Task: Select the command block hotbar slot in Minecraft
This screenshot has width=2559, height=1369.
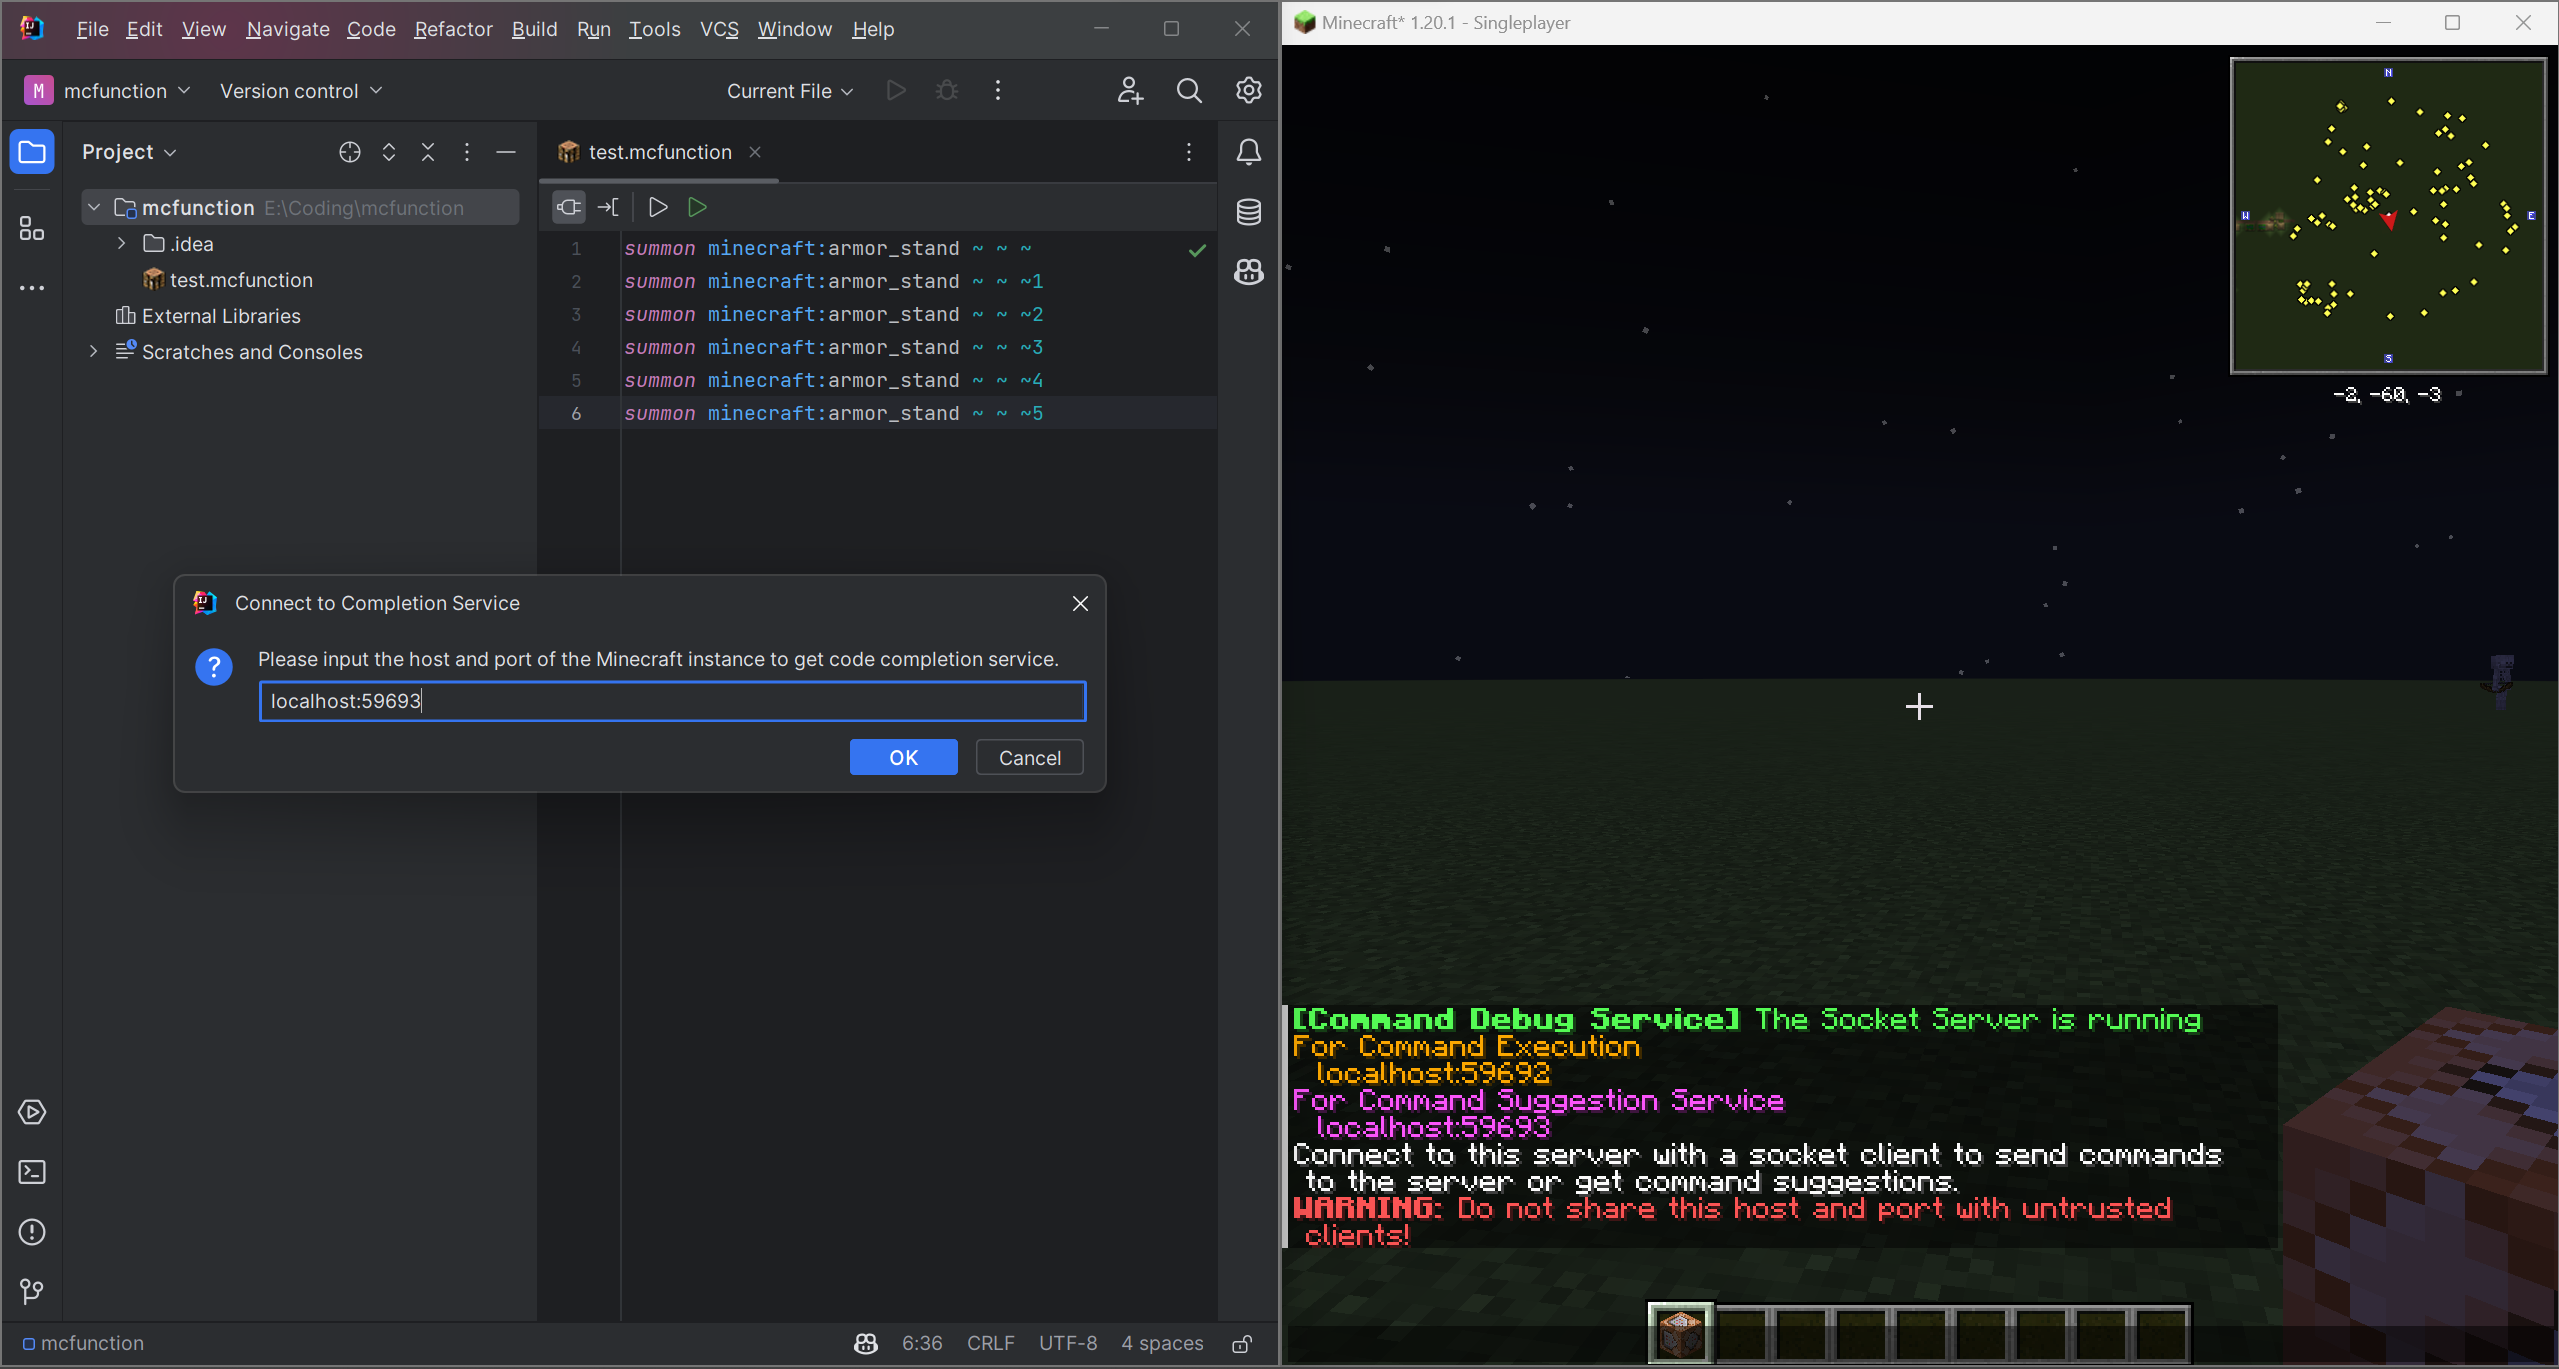Action: pos(1680,1333)
